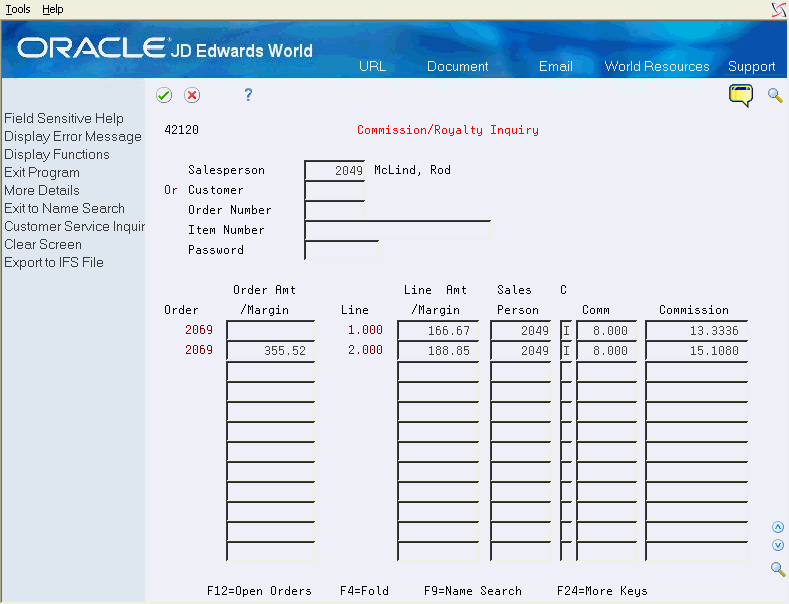Click the green checkmark OK icon
Viewport: 789px width, 604px height.
pyautogui.click(x=164, y=95)
